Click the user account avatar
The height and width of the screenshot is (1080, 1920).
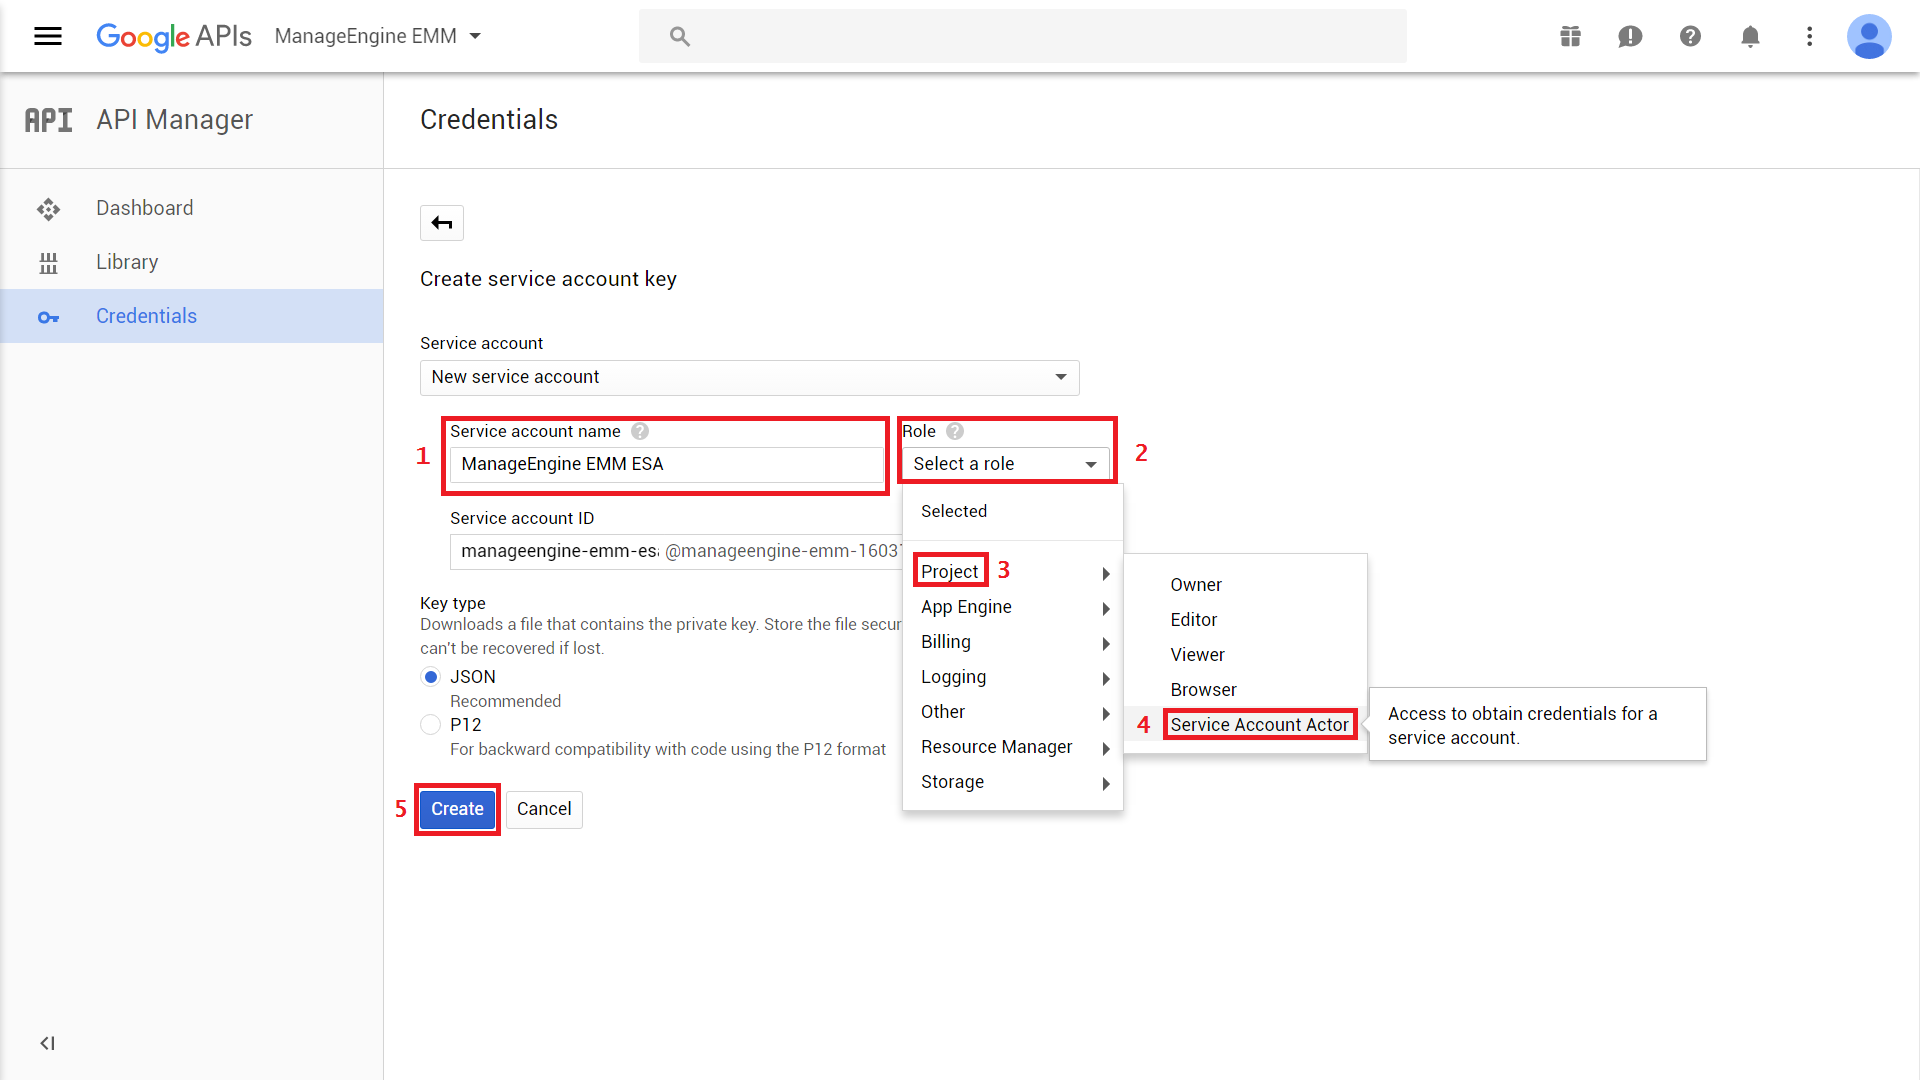click(1868, 37)
